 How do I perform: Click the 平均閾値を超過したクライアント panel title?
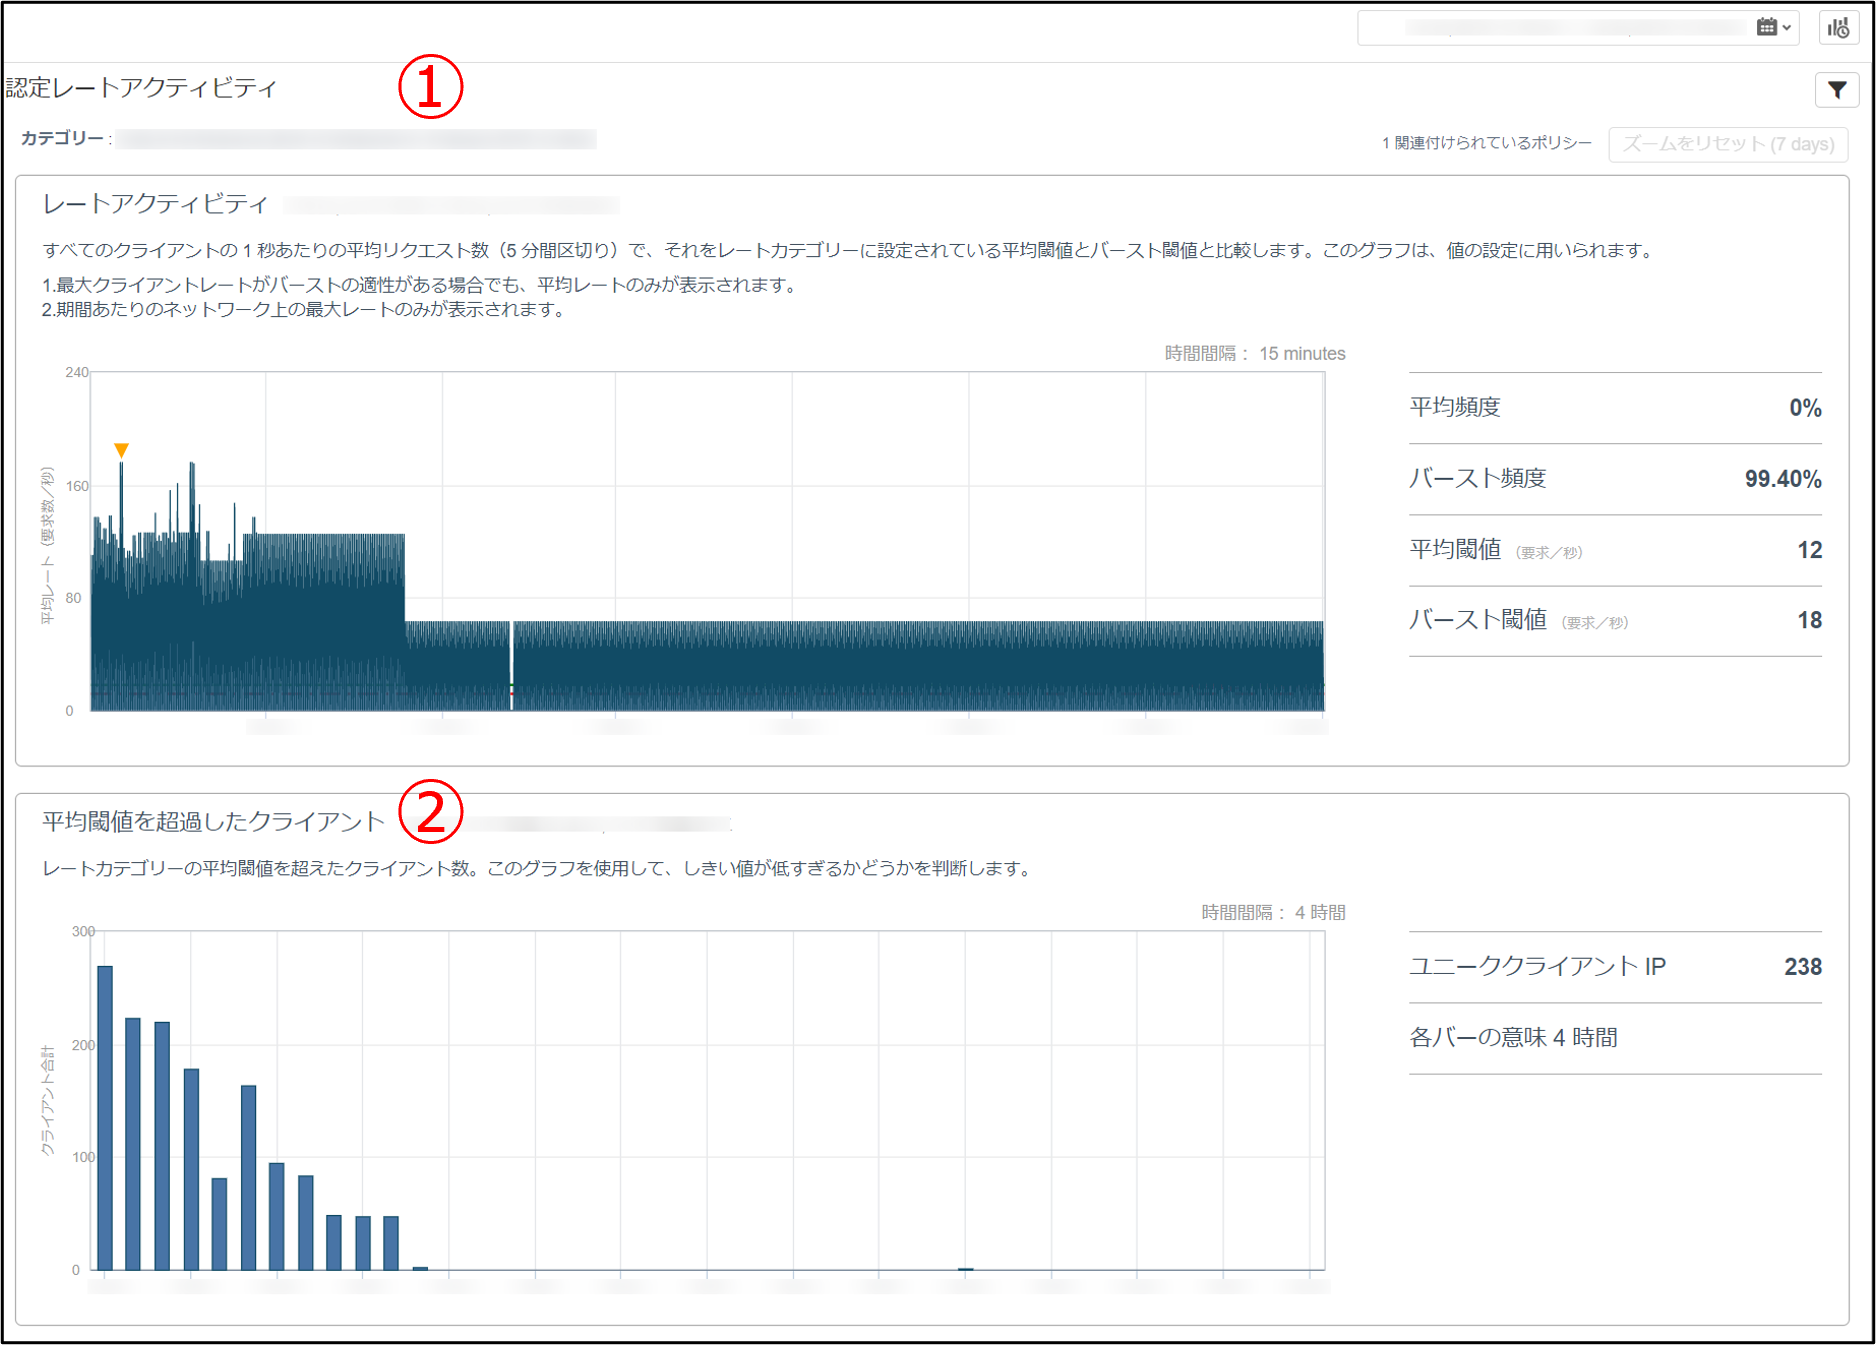pos(213,822)
